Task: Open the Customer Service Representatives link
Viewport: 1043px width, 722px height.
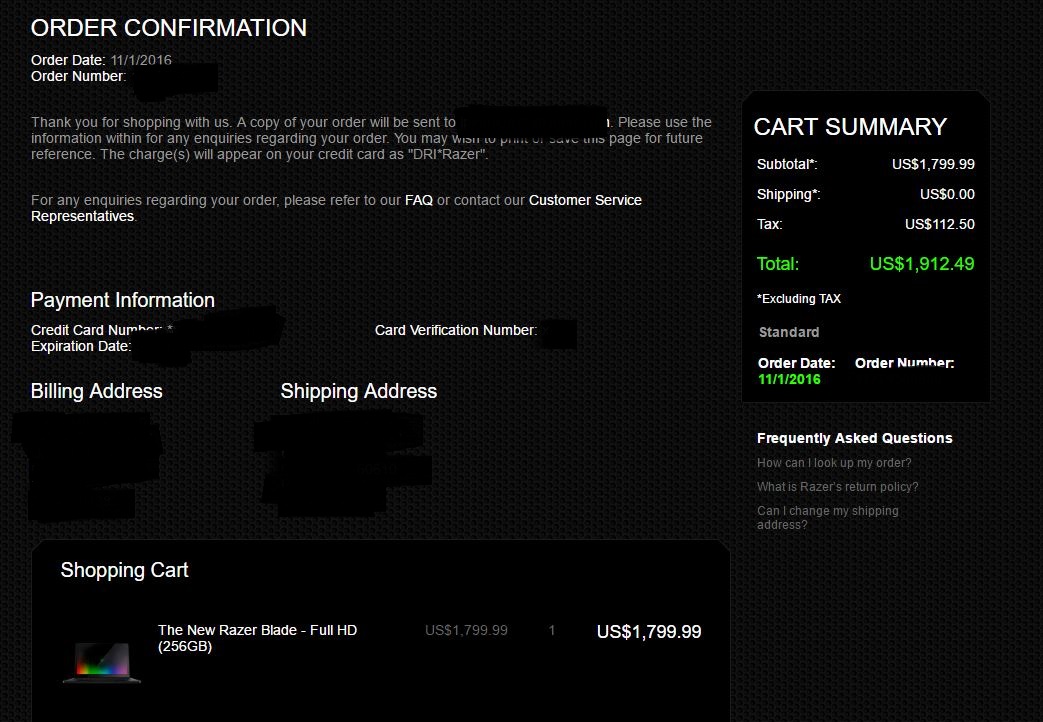Action: 336,208
